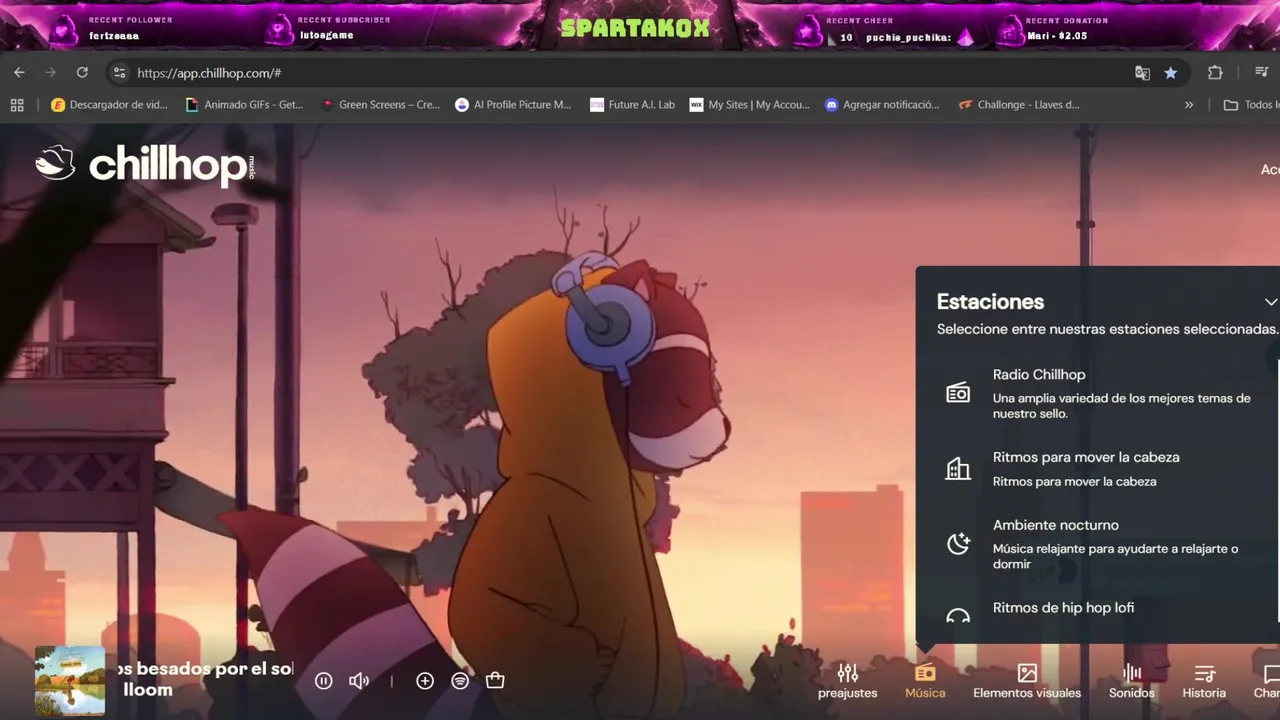Open the Google Translate page icon

pos(1142,73)
